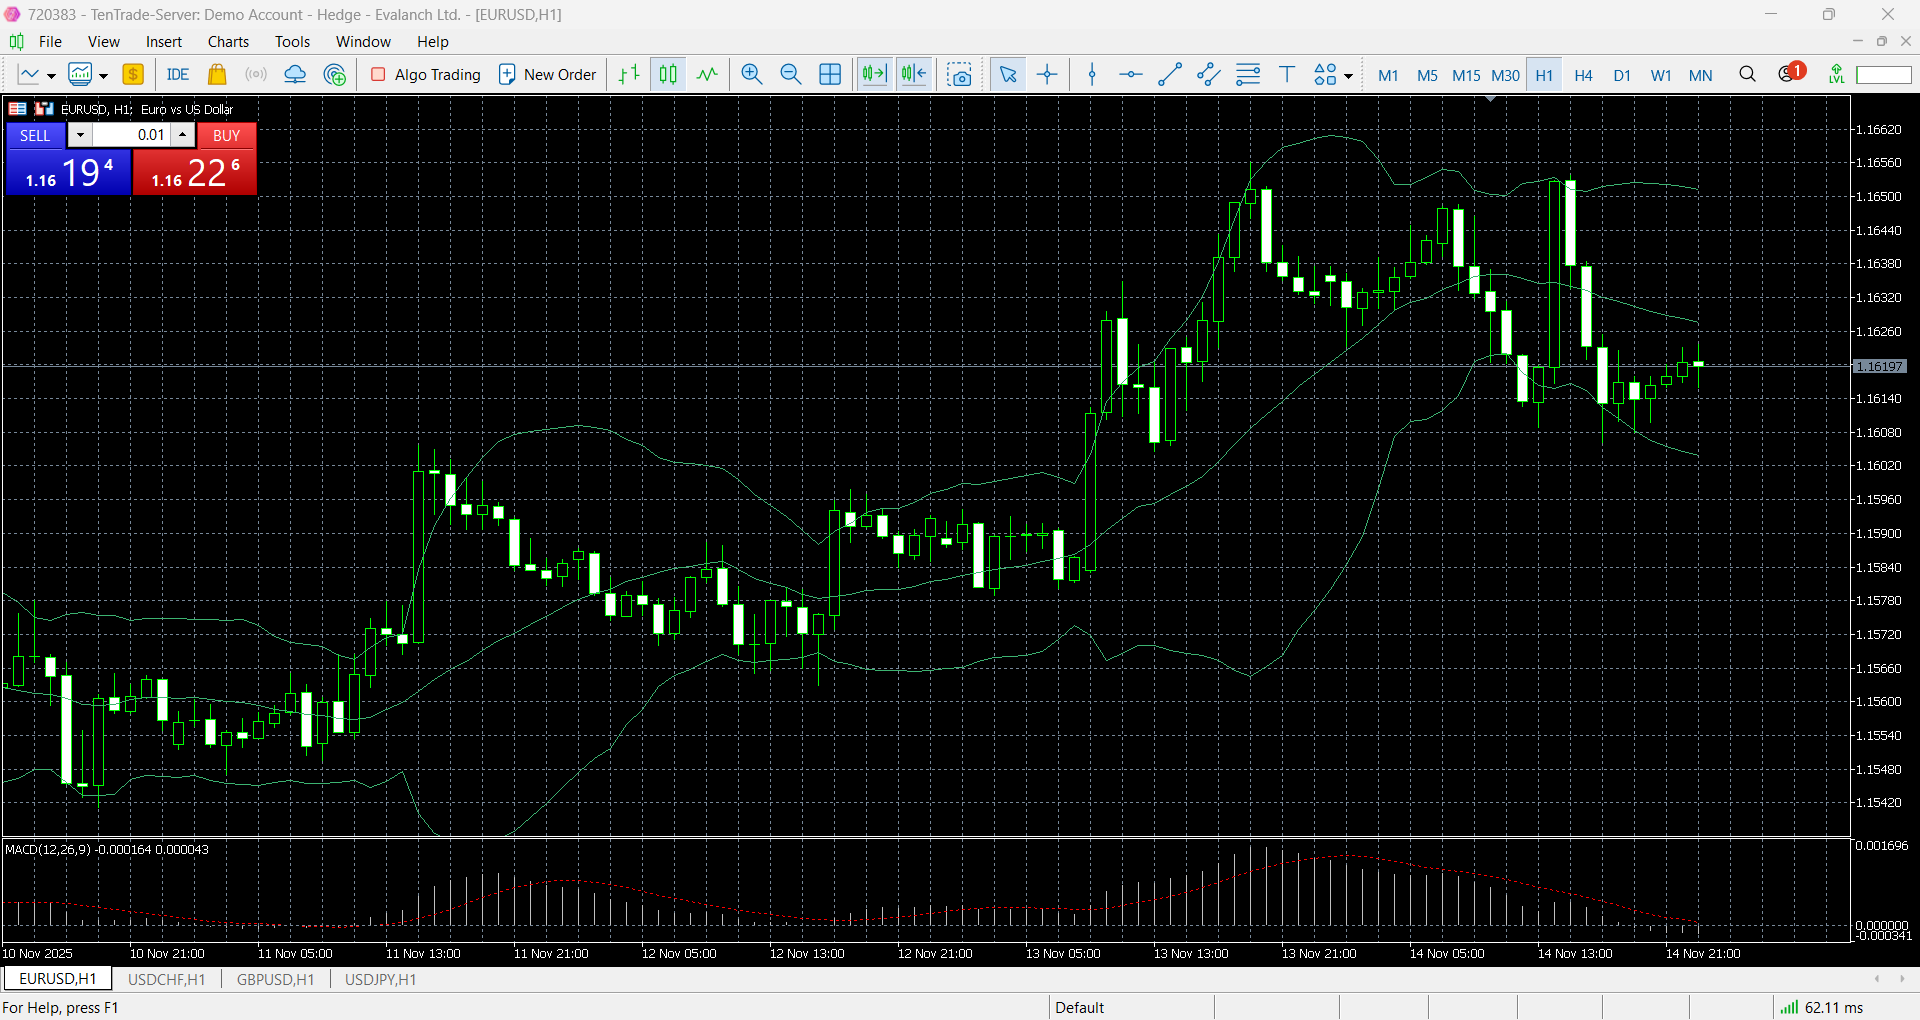The height and width of the screenshot is (1020, 1920).
Task: Open the Market shopping bag icon
Action: 217,75
